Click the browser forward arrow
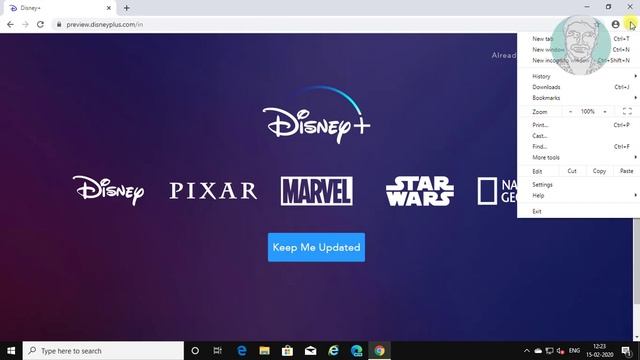Screen dimensions: 640x360 tap(25, 24)
